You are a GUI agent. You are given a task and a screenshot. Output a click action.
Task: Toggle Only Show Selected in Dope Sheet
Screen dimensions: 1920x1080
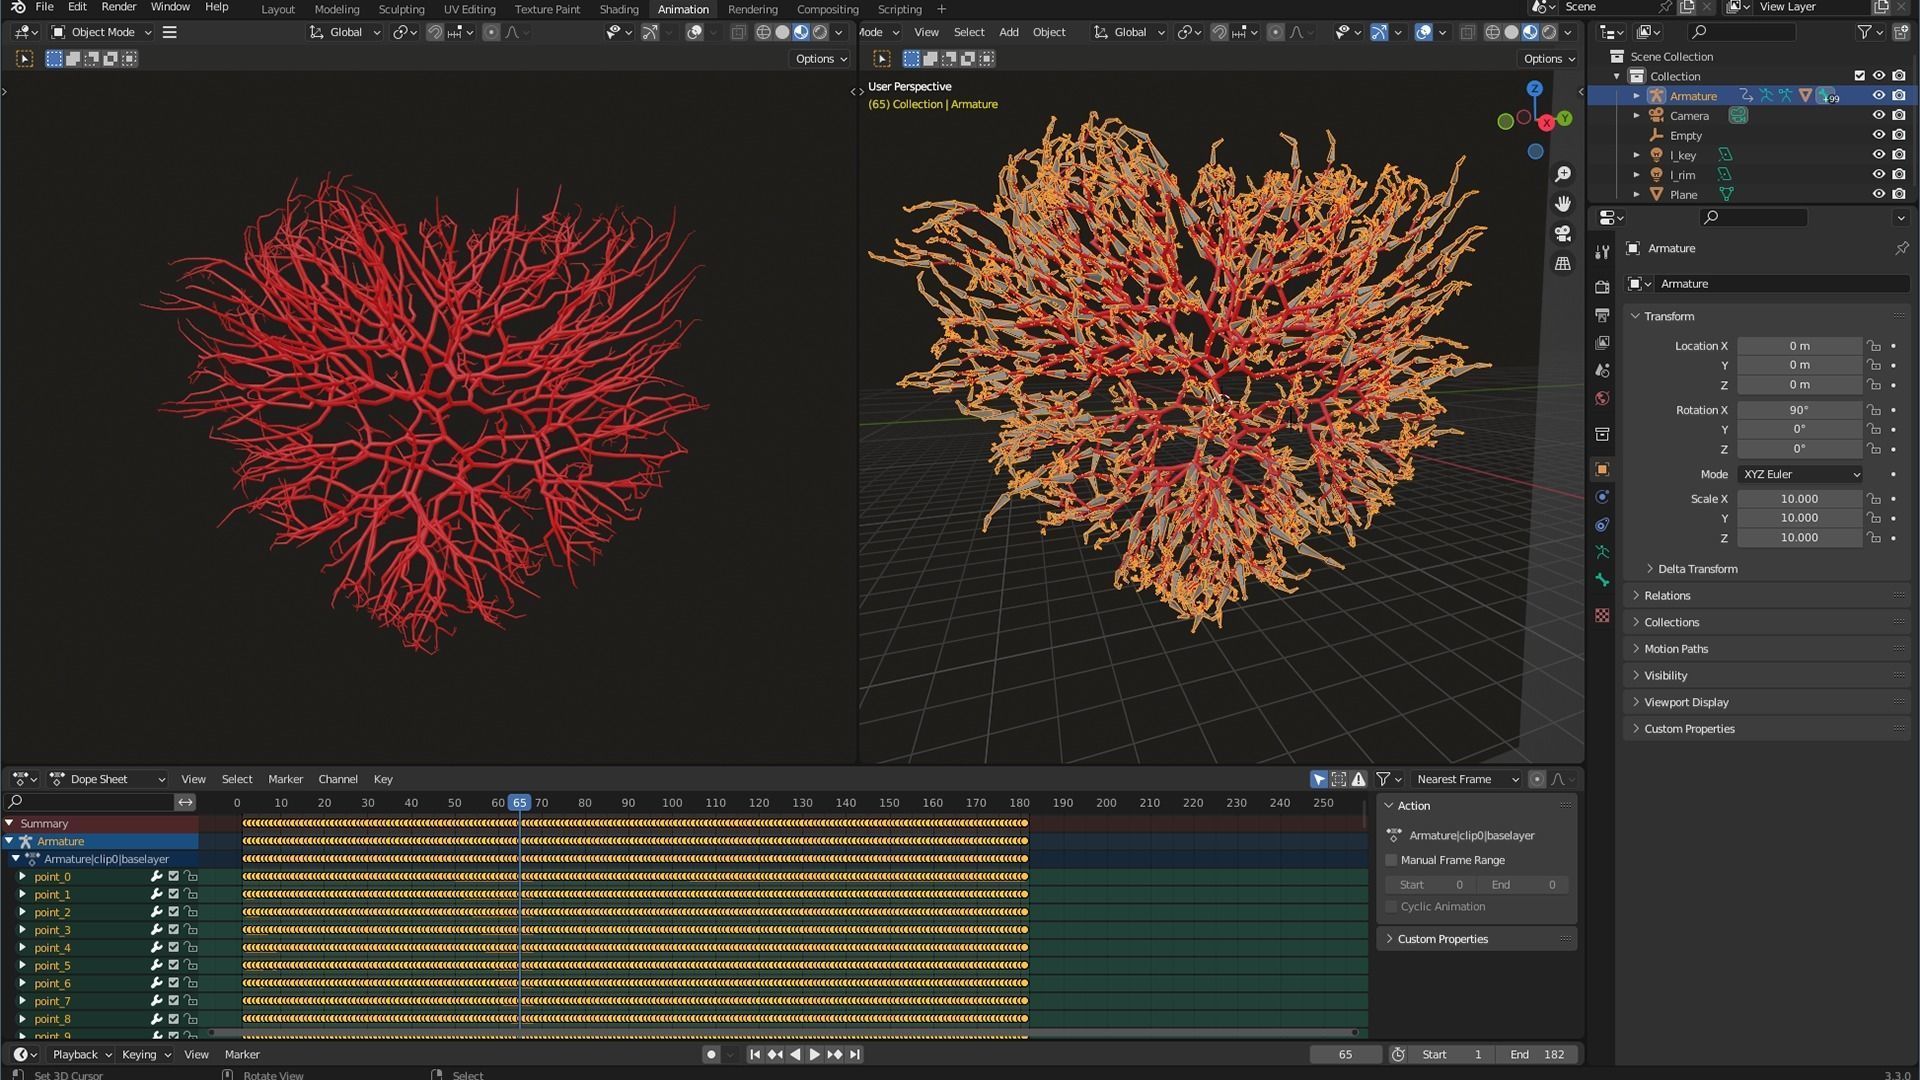pos(1319,779)
